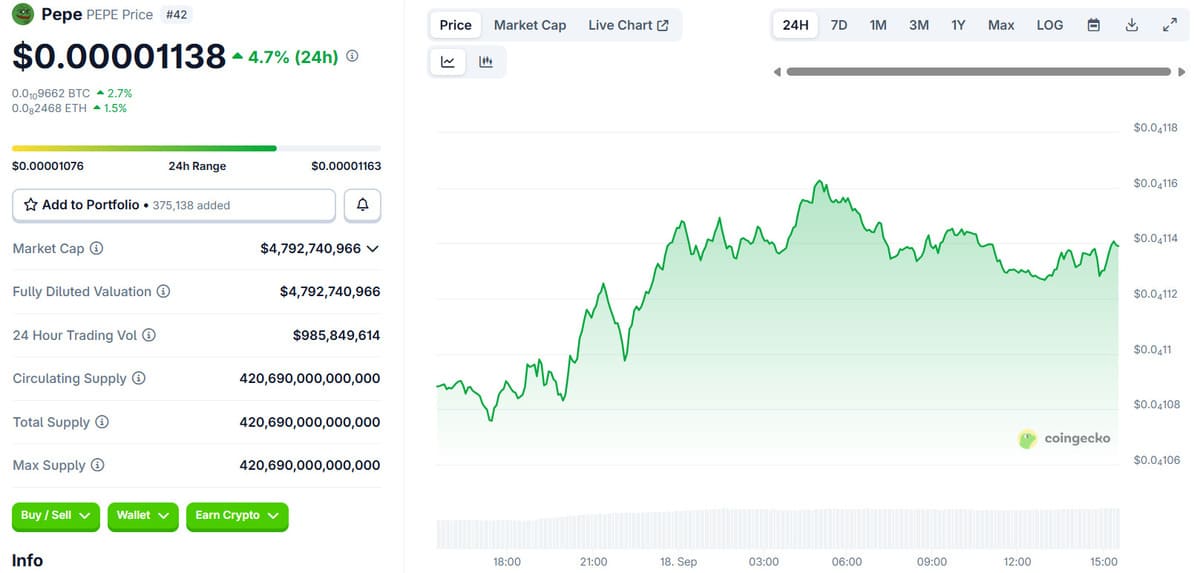Click the $0.00001138 price value
The height and width of the screenshot is (573, 1200).
click(119, 57)
